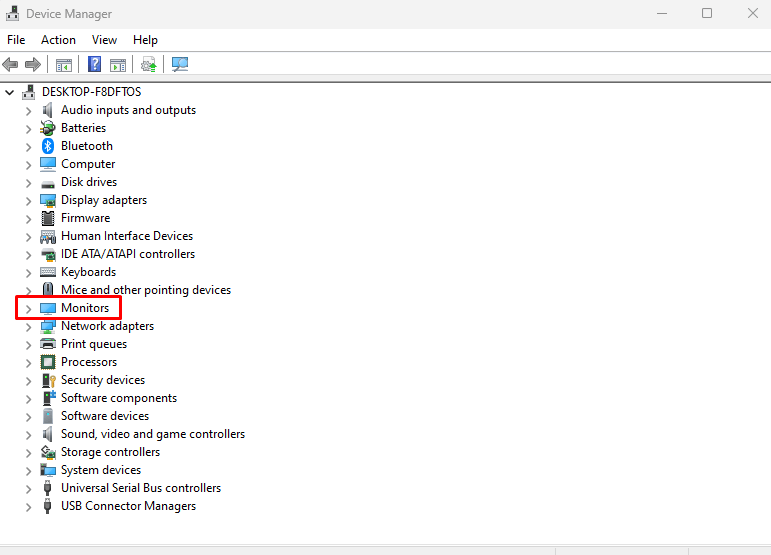Viewport: 771px width, 555px height.
Task: Select the IDE ATA/ATAPI controllers label
Action: click(x=128, y=254)
